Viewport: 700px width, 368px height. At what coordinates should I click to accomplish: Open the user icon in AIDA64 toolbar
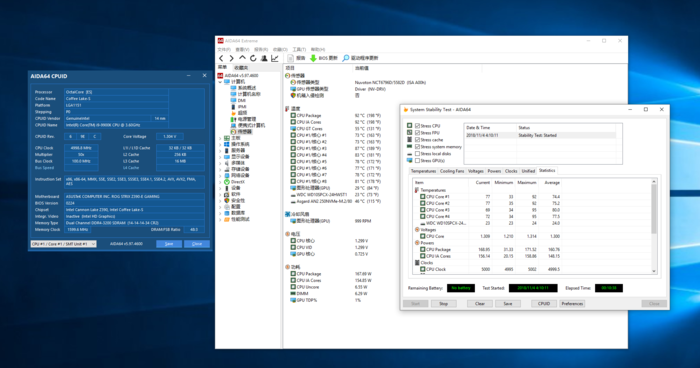pyautogui.click(x=264, y=58)
